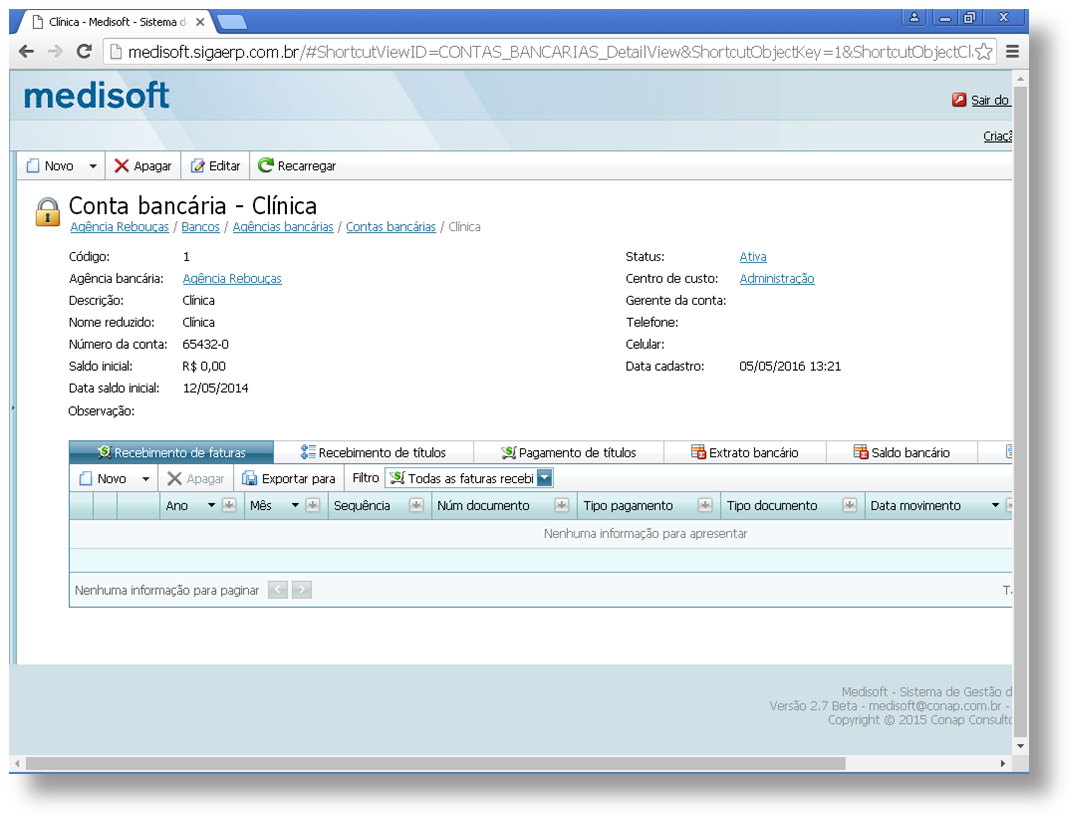Open the Chrome hamburger menu
The width and height of the screenshot is (1078, 823).
1012,52
